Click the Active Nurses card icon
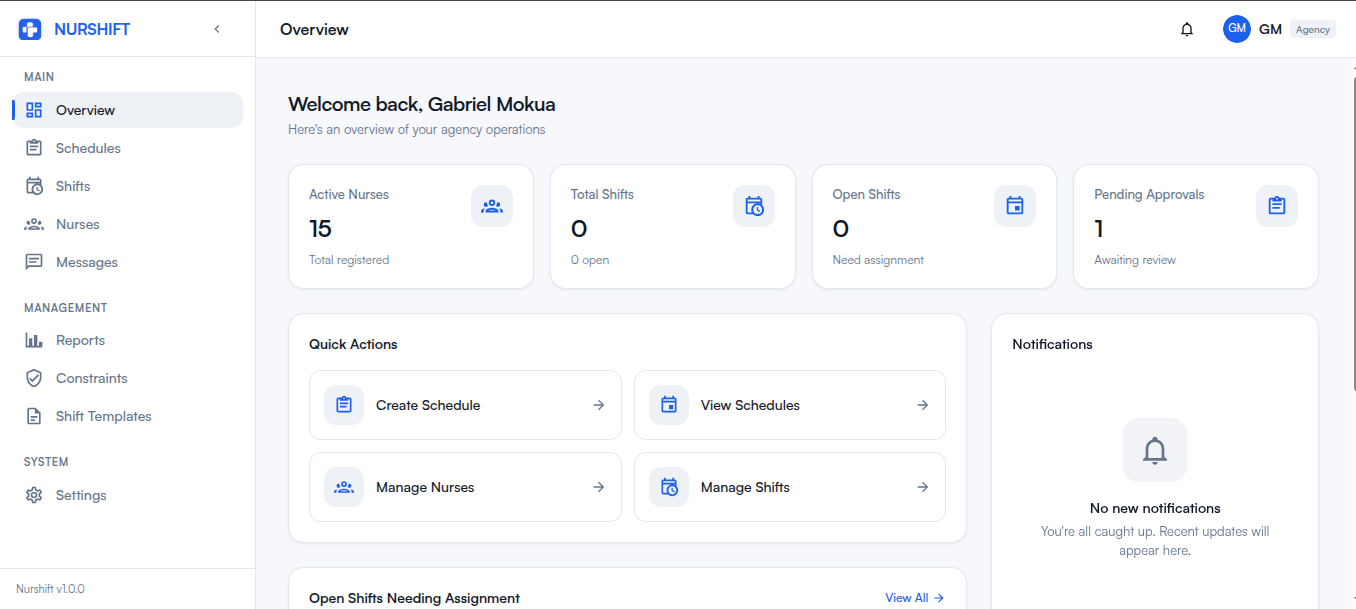The width and height of the screenshot is (1356, 609). tap(491, 206)
